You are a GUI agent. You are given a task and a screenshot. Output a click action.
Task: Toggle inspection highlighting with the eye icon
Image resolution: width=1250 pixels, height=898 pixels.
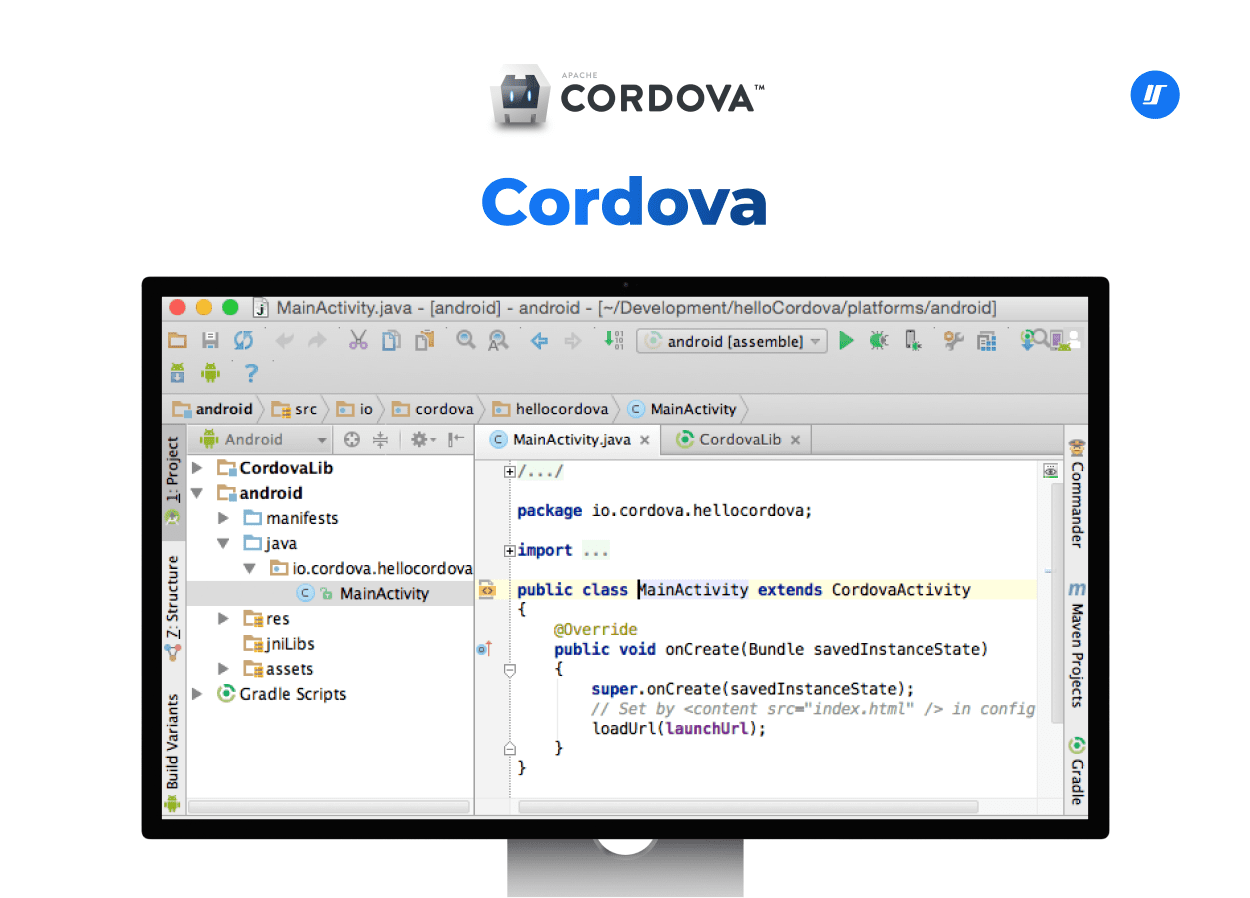pyautogui.click(x=1050, y=470)
